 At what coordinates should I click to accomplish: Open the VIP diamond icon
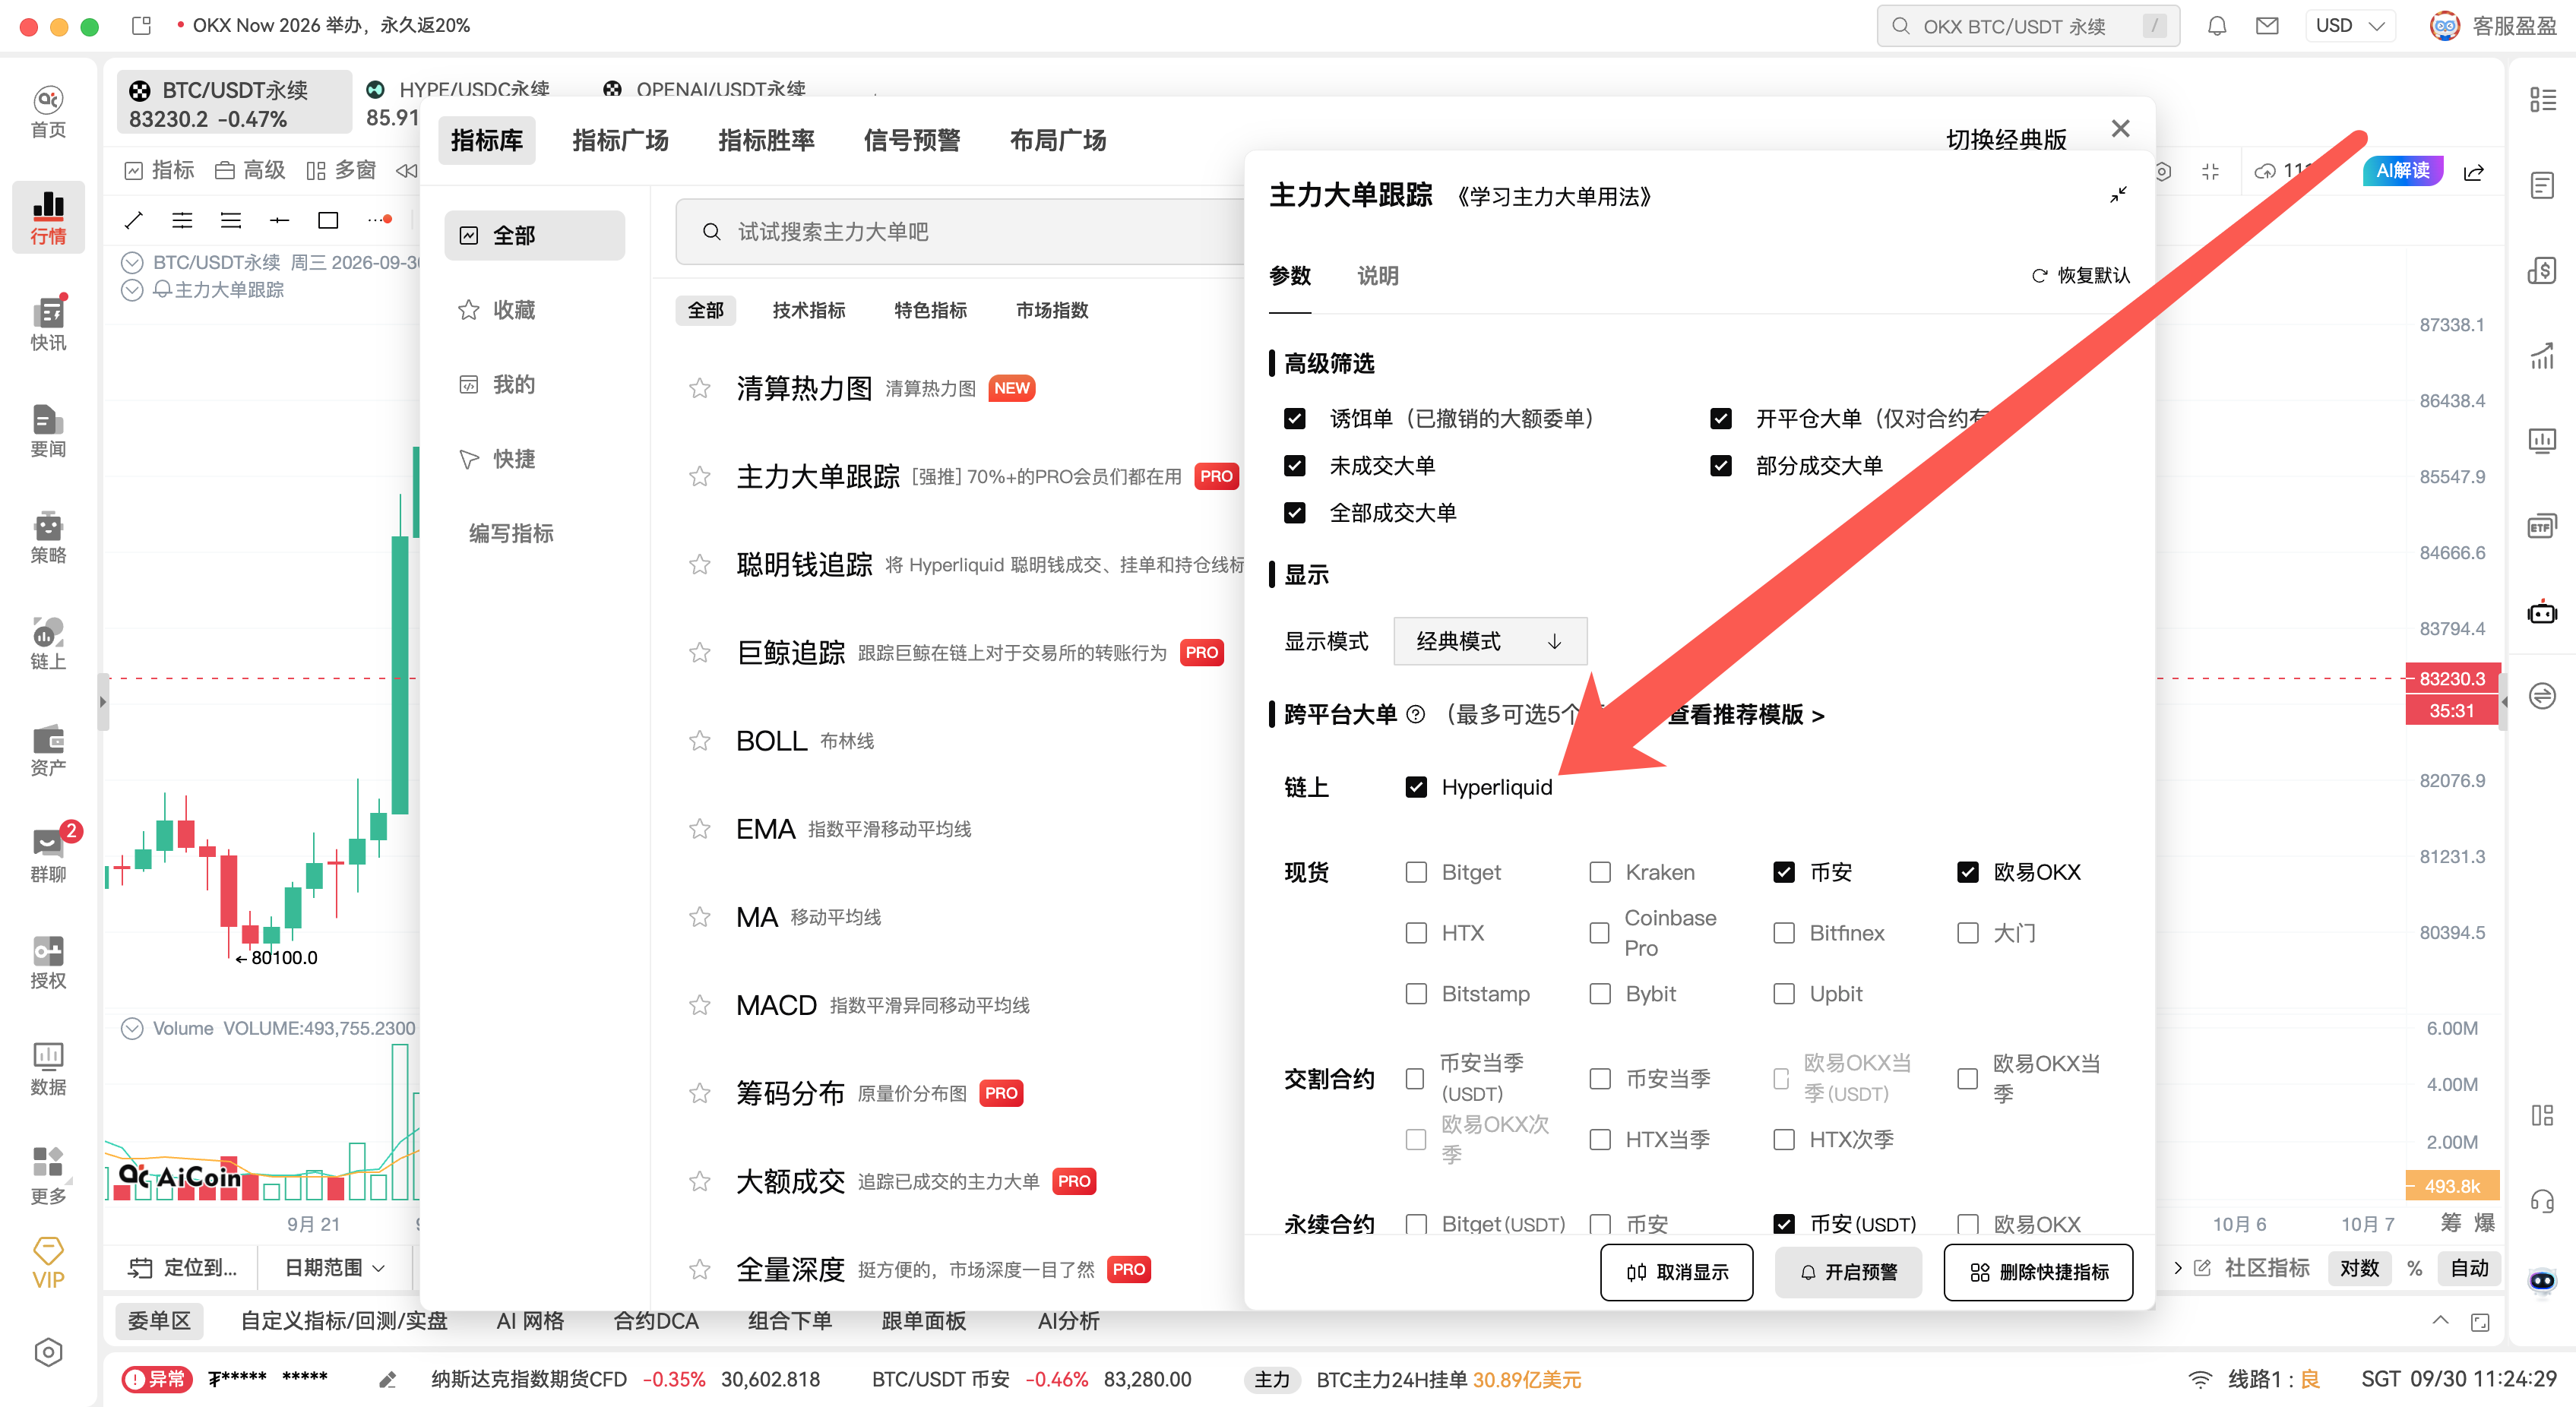point(48,1263)
